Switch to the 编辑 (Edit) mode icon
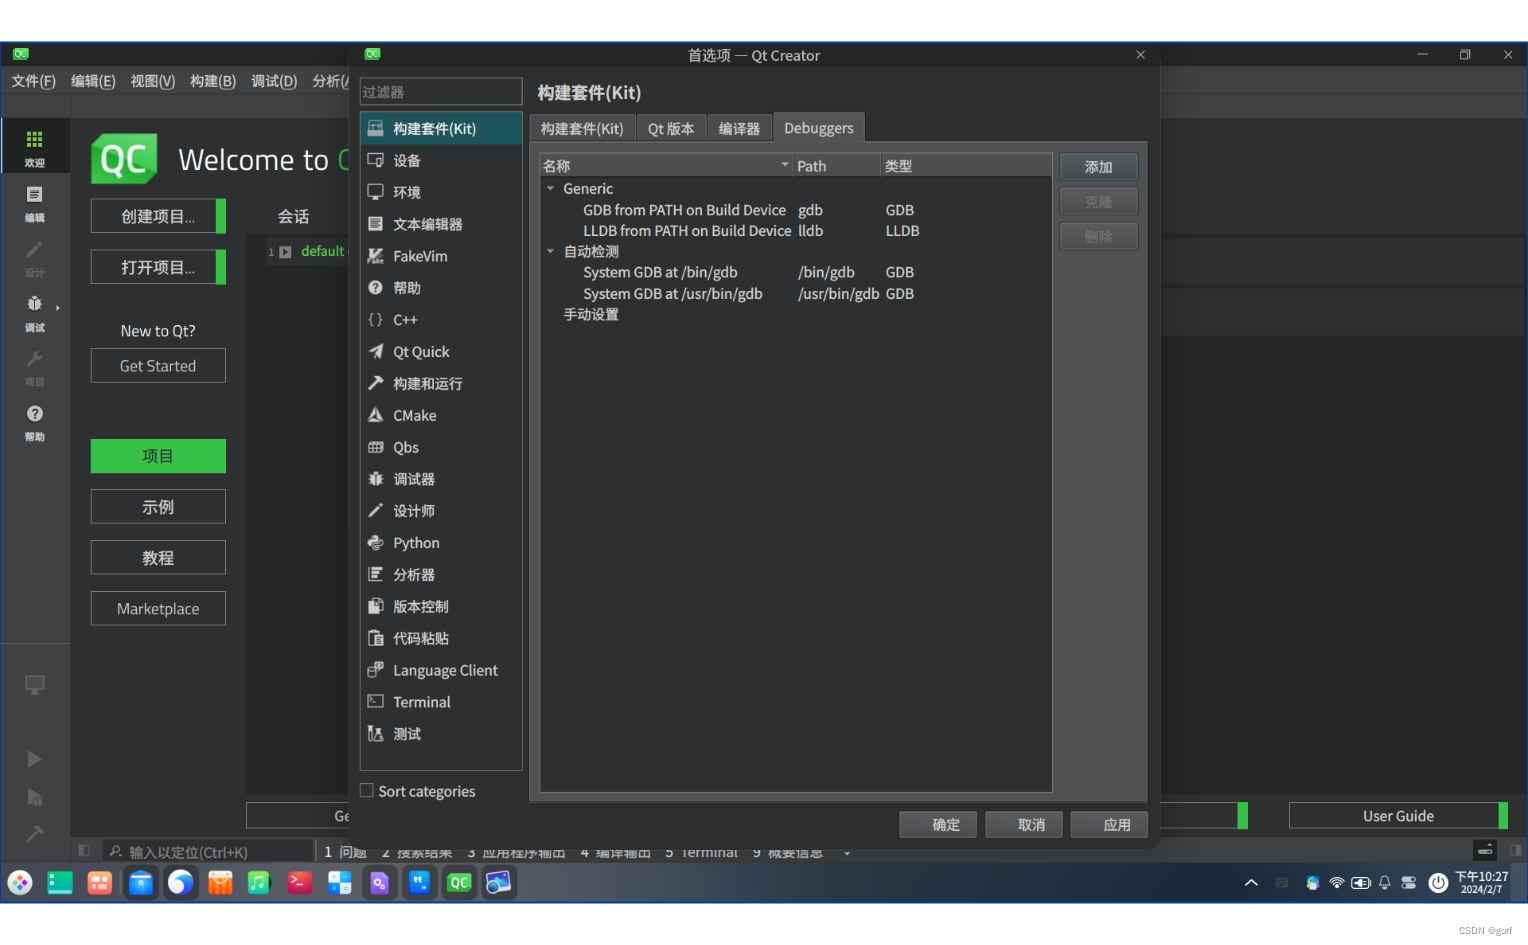 pyautogui.click(x=35, y=202)
